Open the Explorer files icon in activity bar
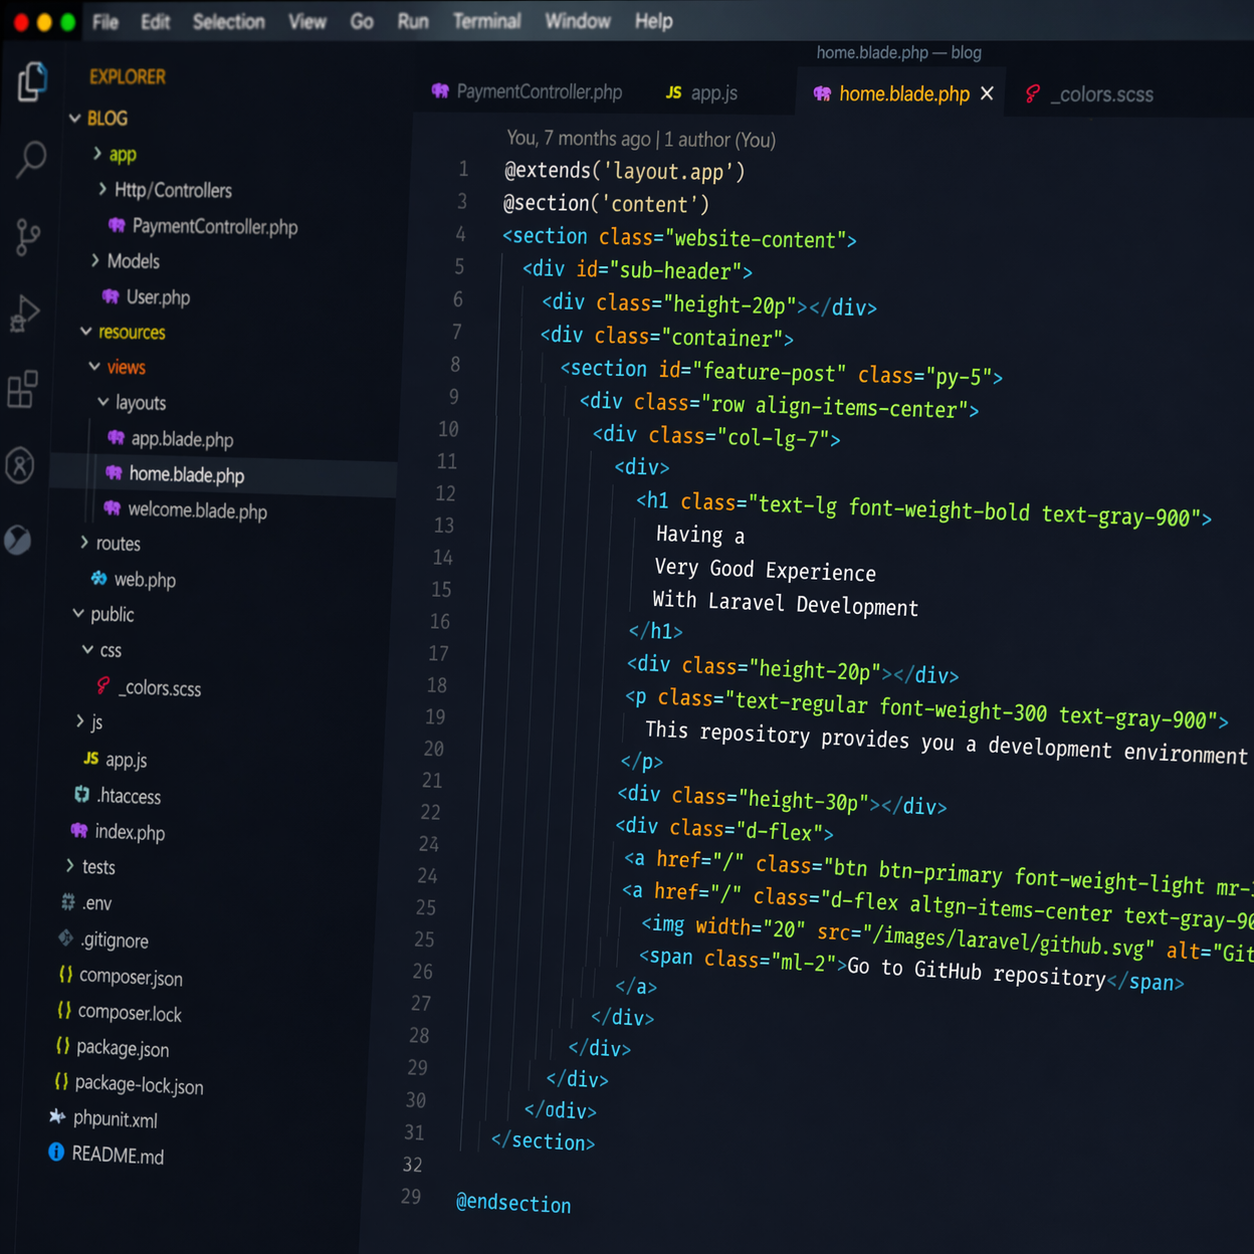The height and width of the screenshot is (1254, 1254). 32,82
